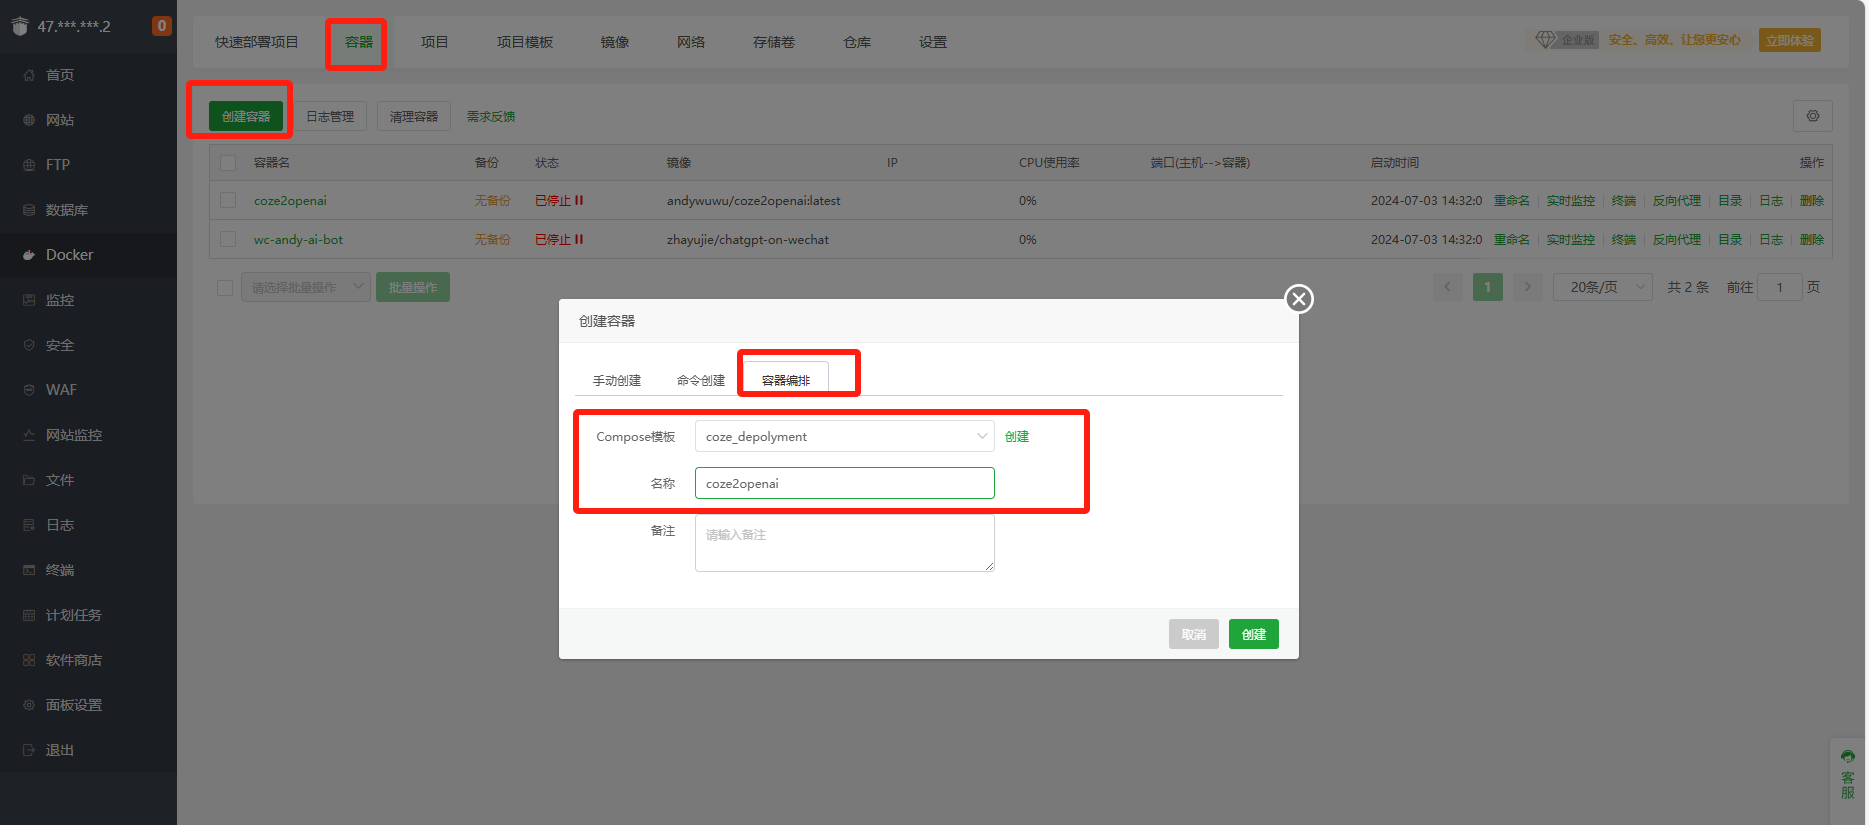Open the 存储卷 volumes tab
The height and width of the screenshot is (825, 1869).
click(774, 42)
